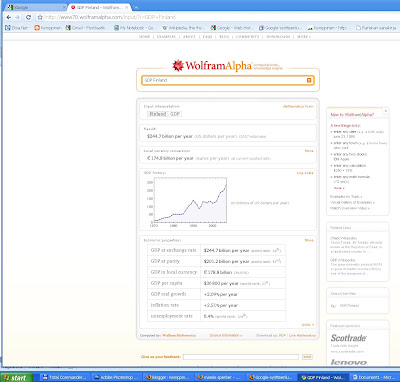Click the orange compute button in search box
Viewport: 400px width, 382px height.
(309, 80)
